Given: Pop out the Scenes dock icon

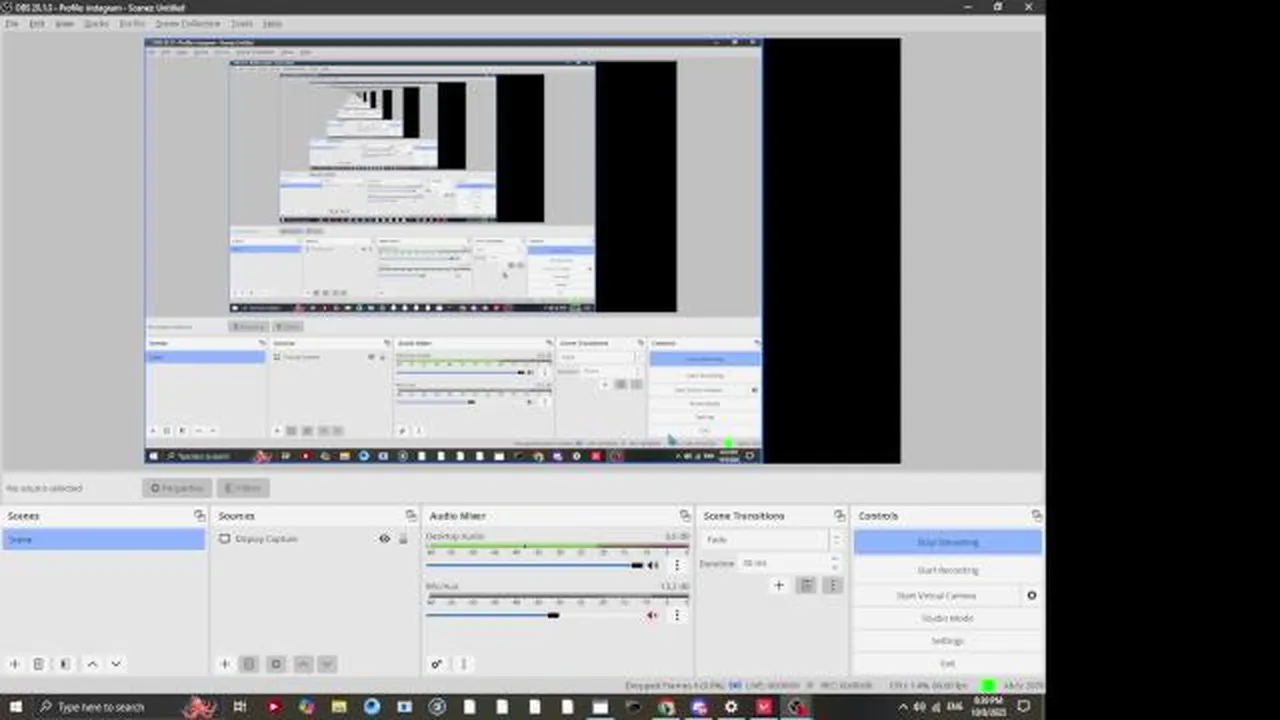Looking at the screenshot, I should (199, 516).
